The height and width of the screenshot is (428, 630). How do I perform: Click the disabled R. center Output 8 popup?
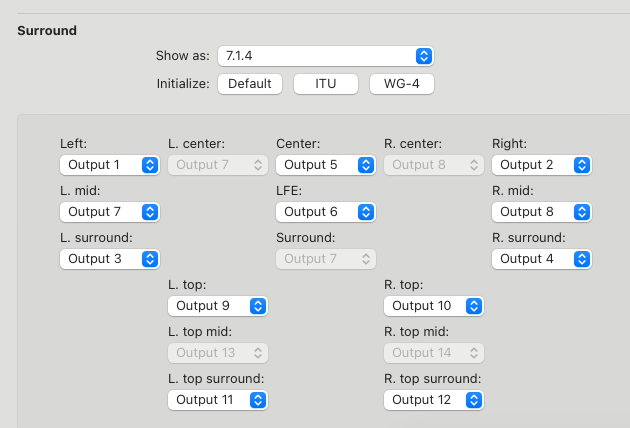[x=434, y=165]
